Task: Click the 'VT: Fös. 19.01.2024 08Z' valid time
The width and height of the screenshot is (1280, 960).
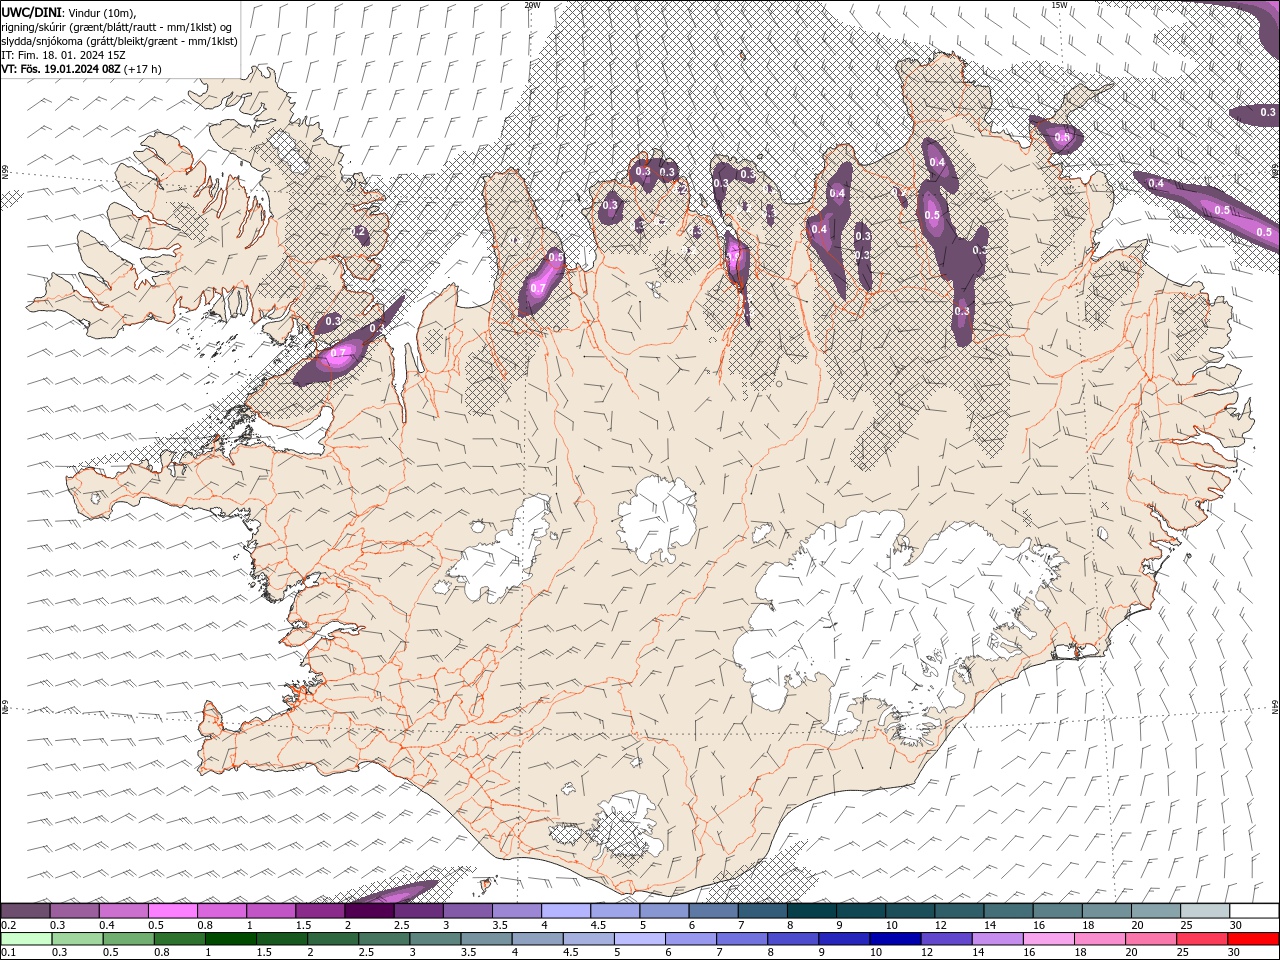Action: [61, 69]
